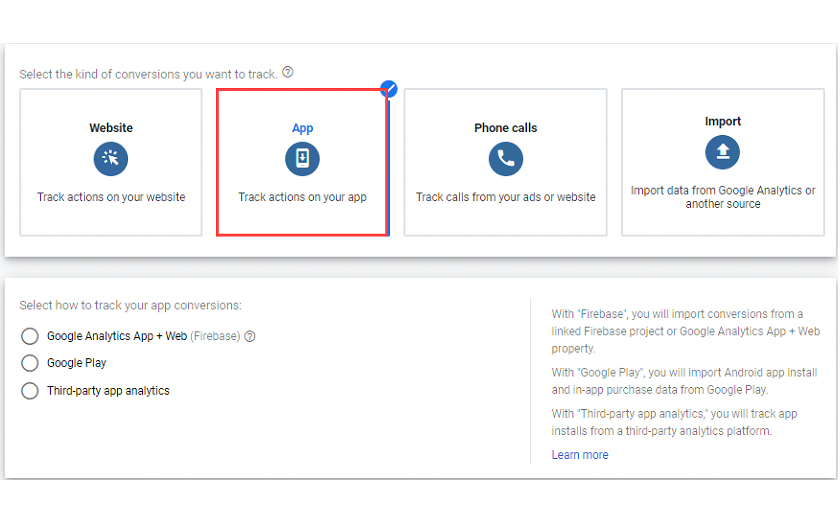Click 'Third-party app analytics' option label
The height and width of the screenshot is (524, 840).
[x=108, y=391]
